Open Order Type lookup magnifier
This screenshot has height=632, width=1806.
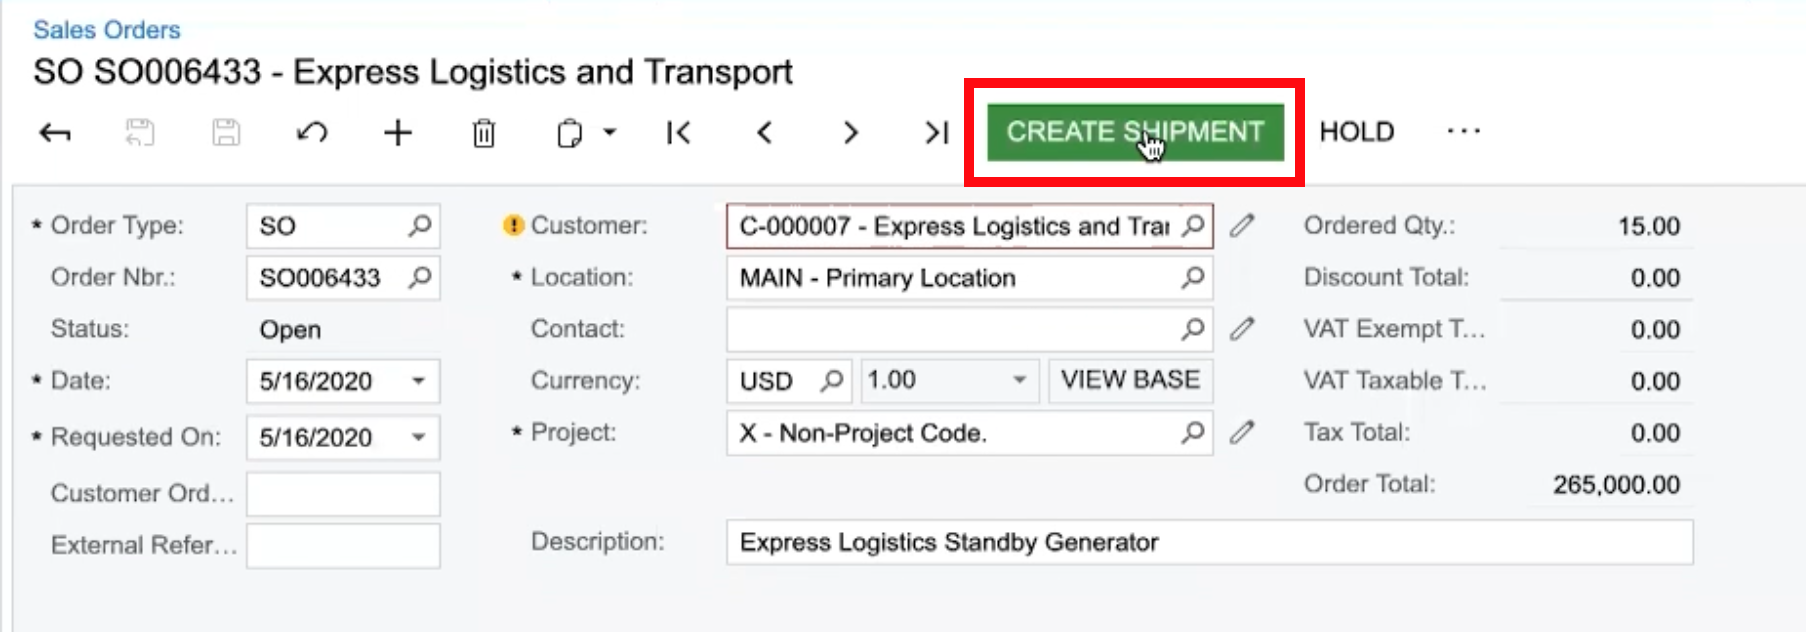(420, 226)
